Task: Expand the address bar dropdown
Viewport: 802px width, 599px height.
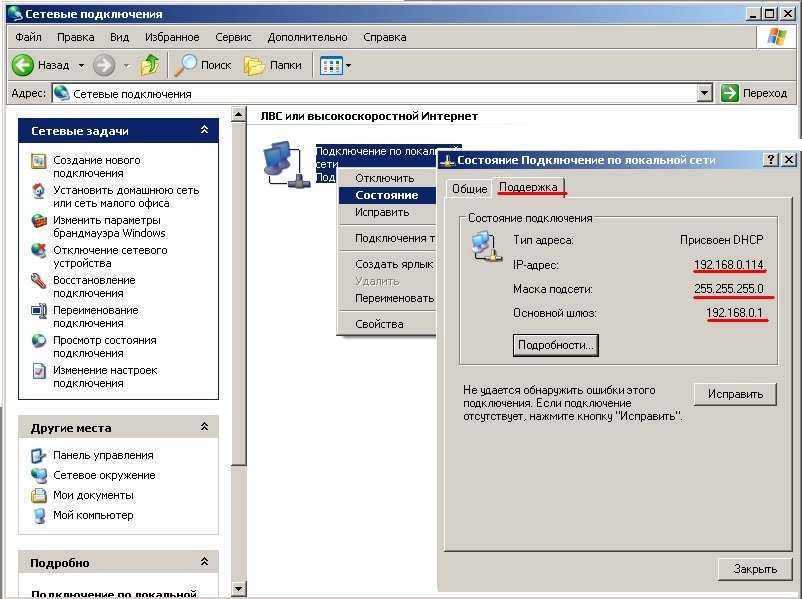Action: tap(705, 93)
